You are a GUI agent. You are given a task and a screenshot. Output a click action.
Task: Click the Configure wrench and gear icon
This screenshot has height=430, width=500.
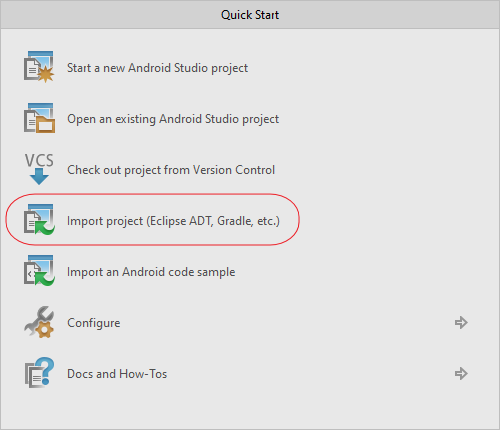39,322
